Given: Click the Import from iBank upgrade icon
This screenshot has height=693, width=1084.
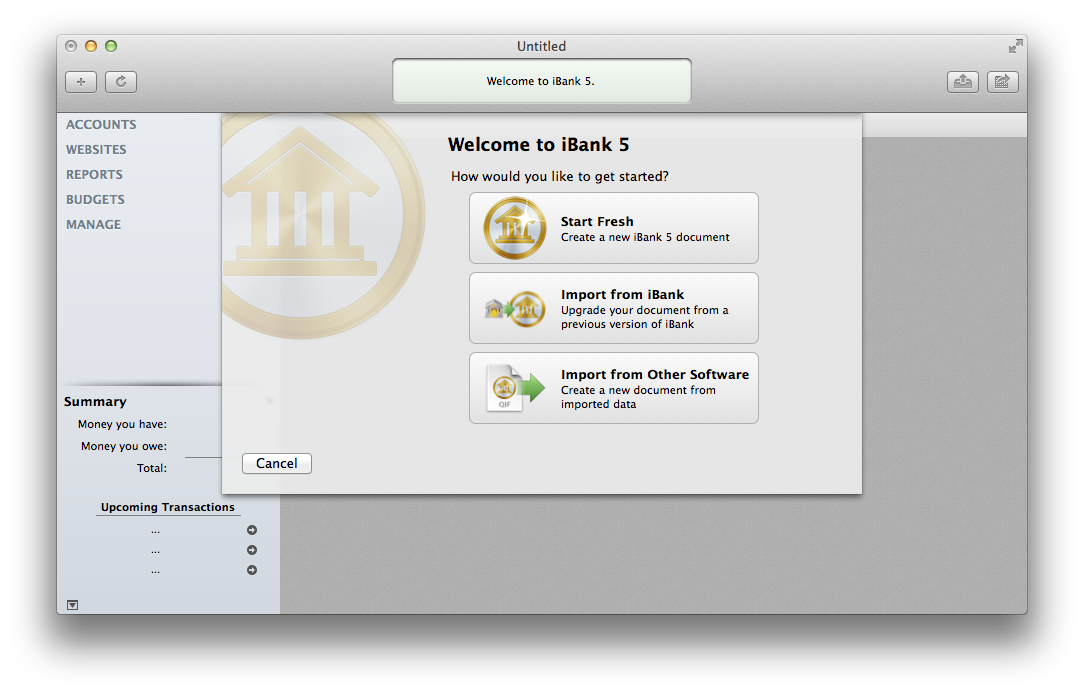Looking at the screenshot, I should pyautogui.click(x=515, y=308).
